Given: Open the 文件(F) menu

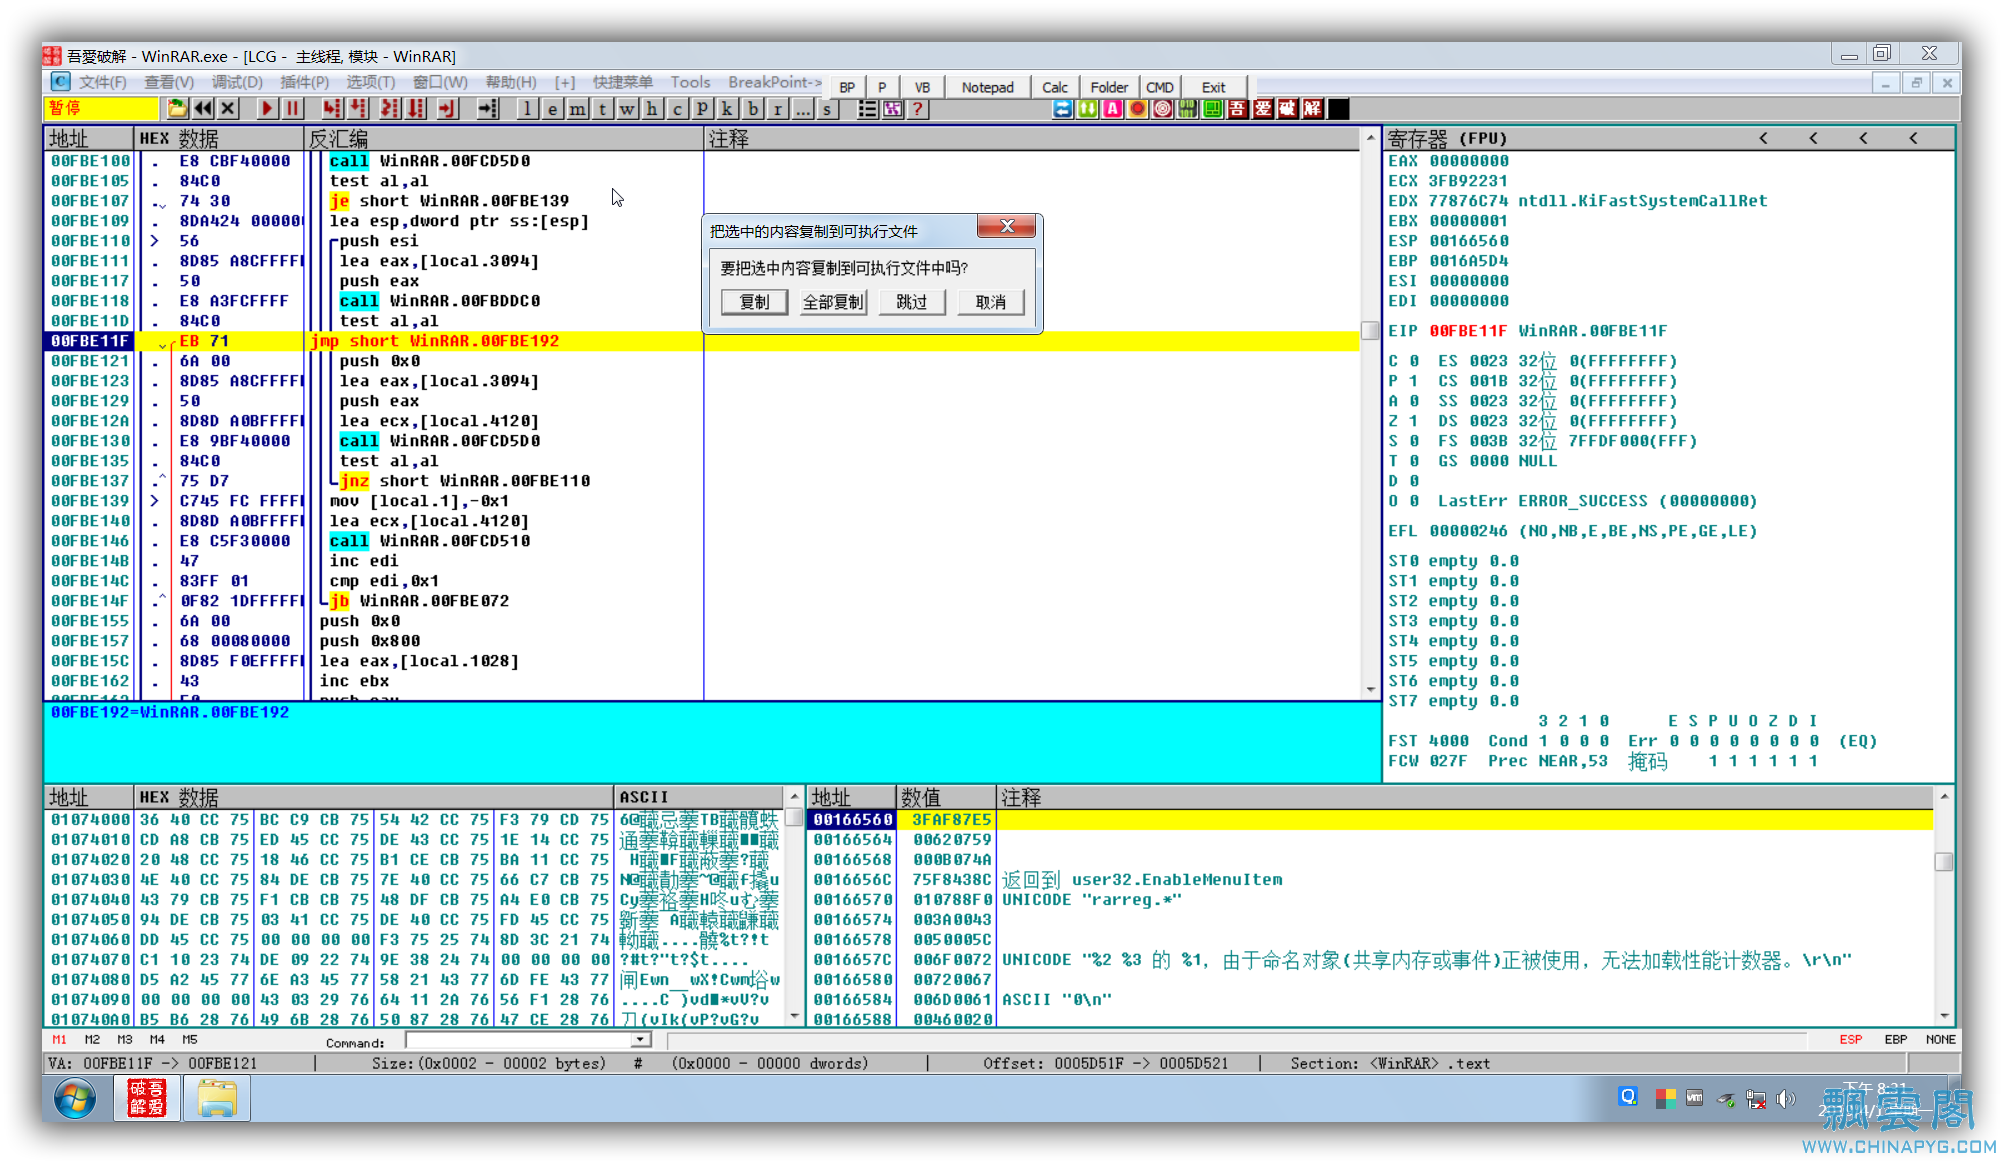Looking at the screenshot, I should [x=103, y=82].
